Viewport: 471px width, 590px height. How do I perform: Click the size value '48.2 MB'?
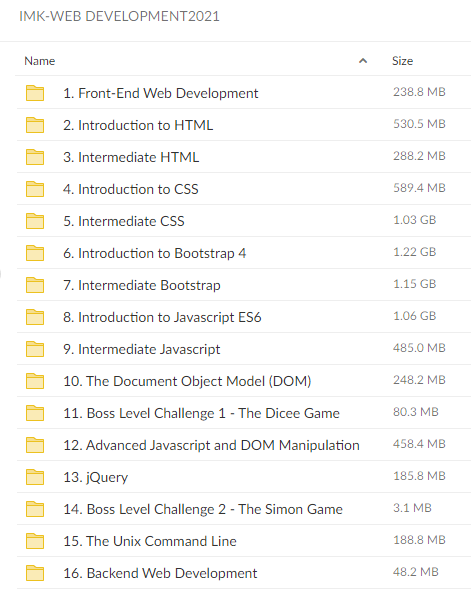pyautogui.click(x=416, y=572)
